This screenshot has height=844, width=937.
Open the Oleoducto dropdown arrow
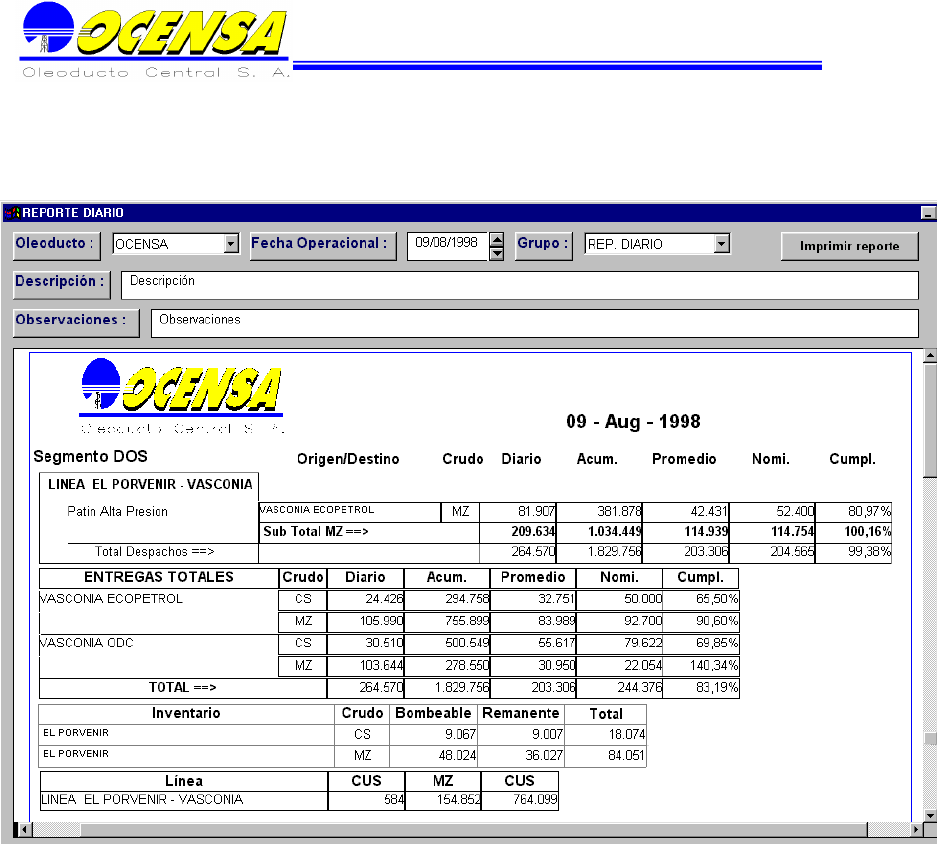coord(231,243)
